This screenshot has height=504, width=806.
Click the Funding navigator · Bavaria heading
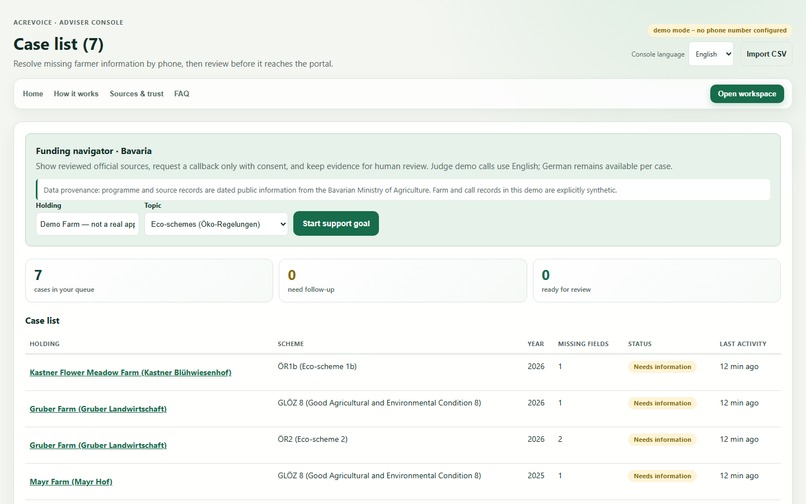(x=94, y=151)
